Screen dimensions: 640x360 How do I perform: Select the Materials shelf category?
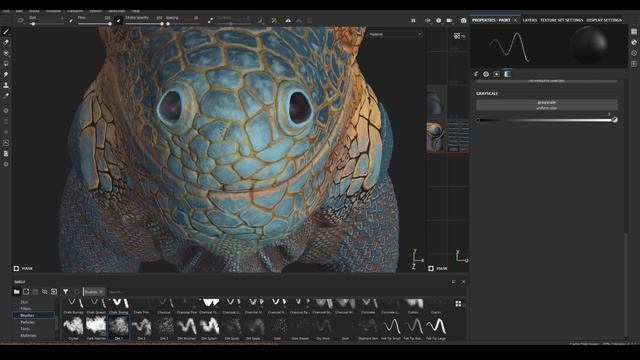tap(28, 336)
